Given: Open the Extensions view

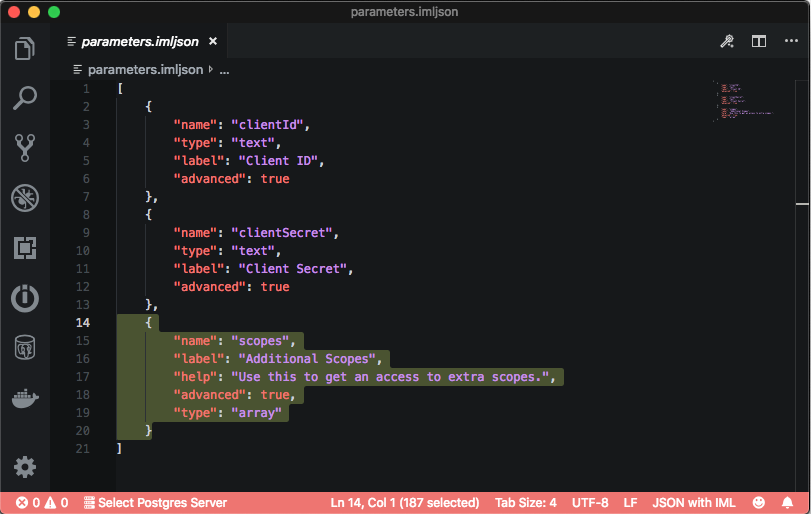Looking at the screenshot, I should [x=25, y=248].
